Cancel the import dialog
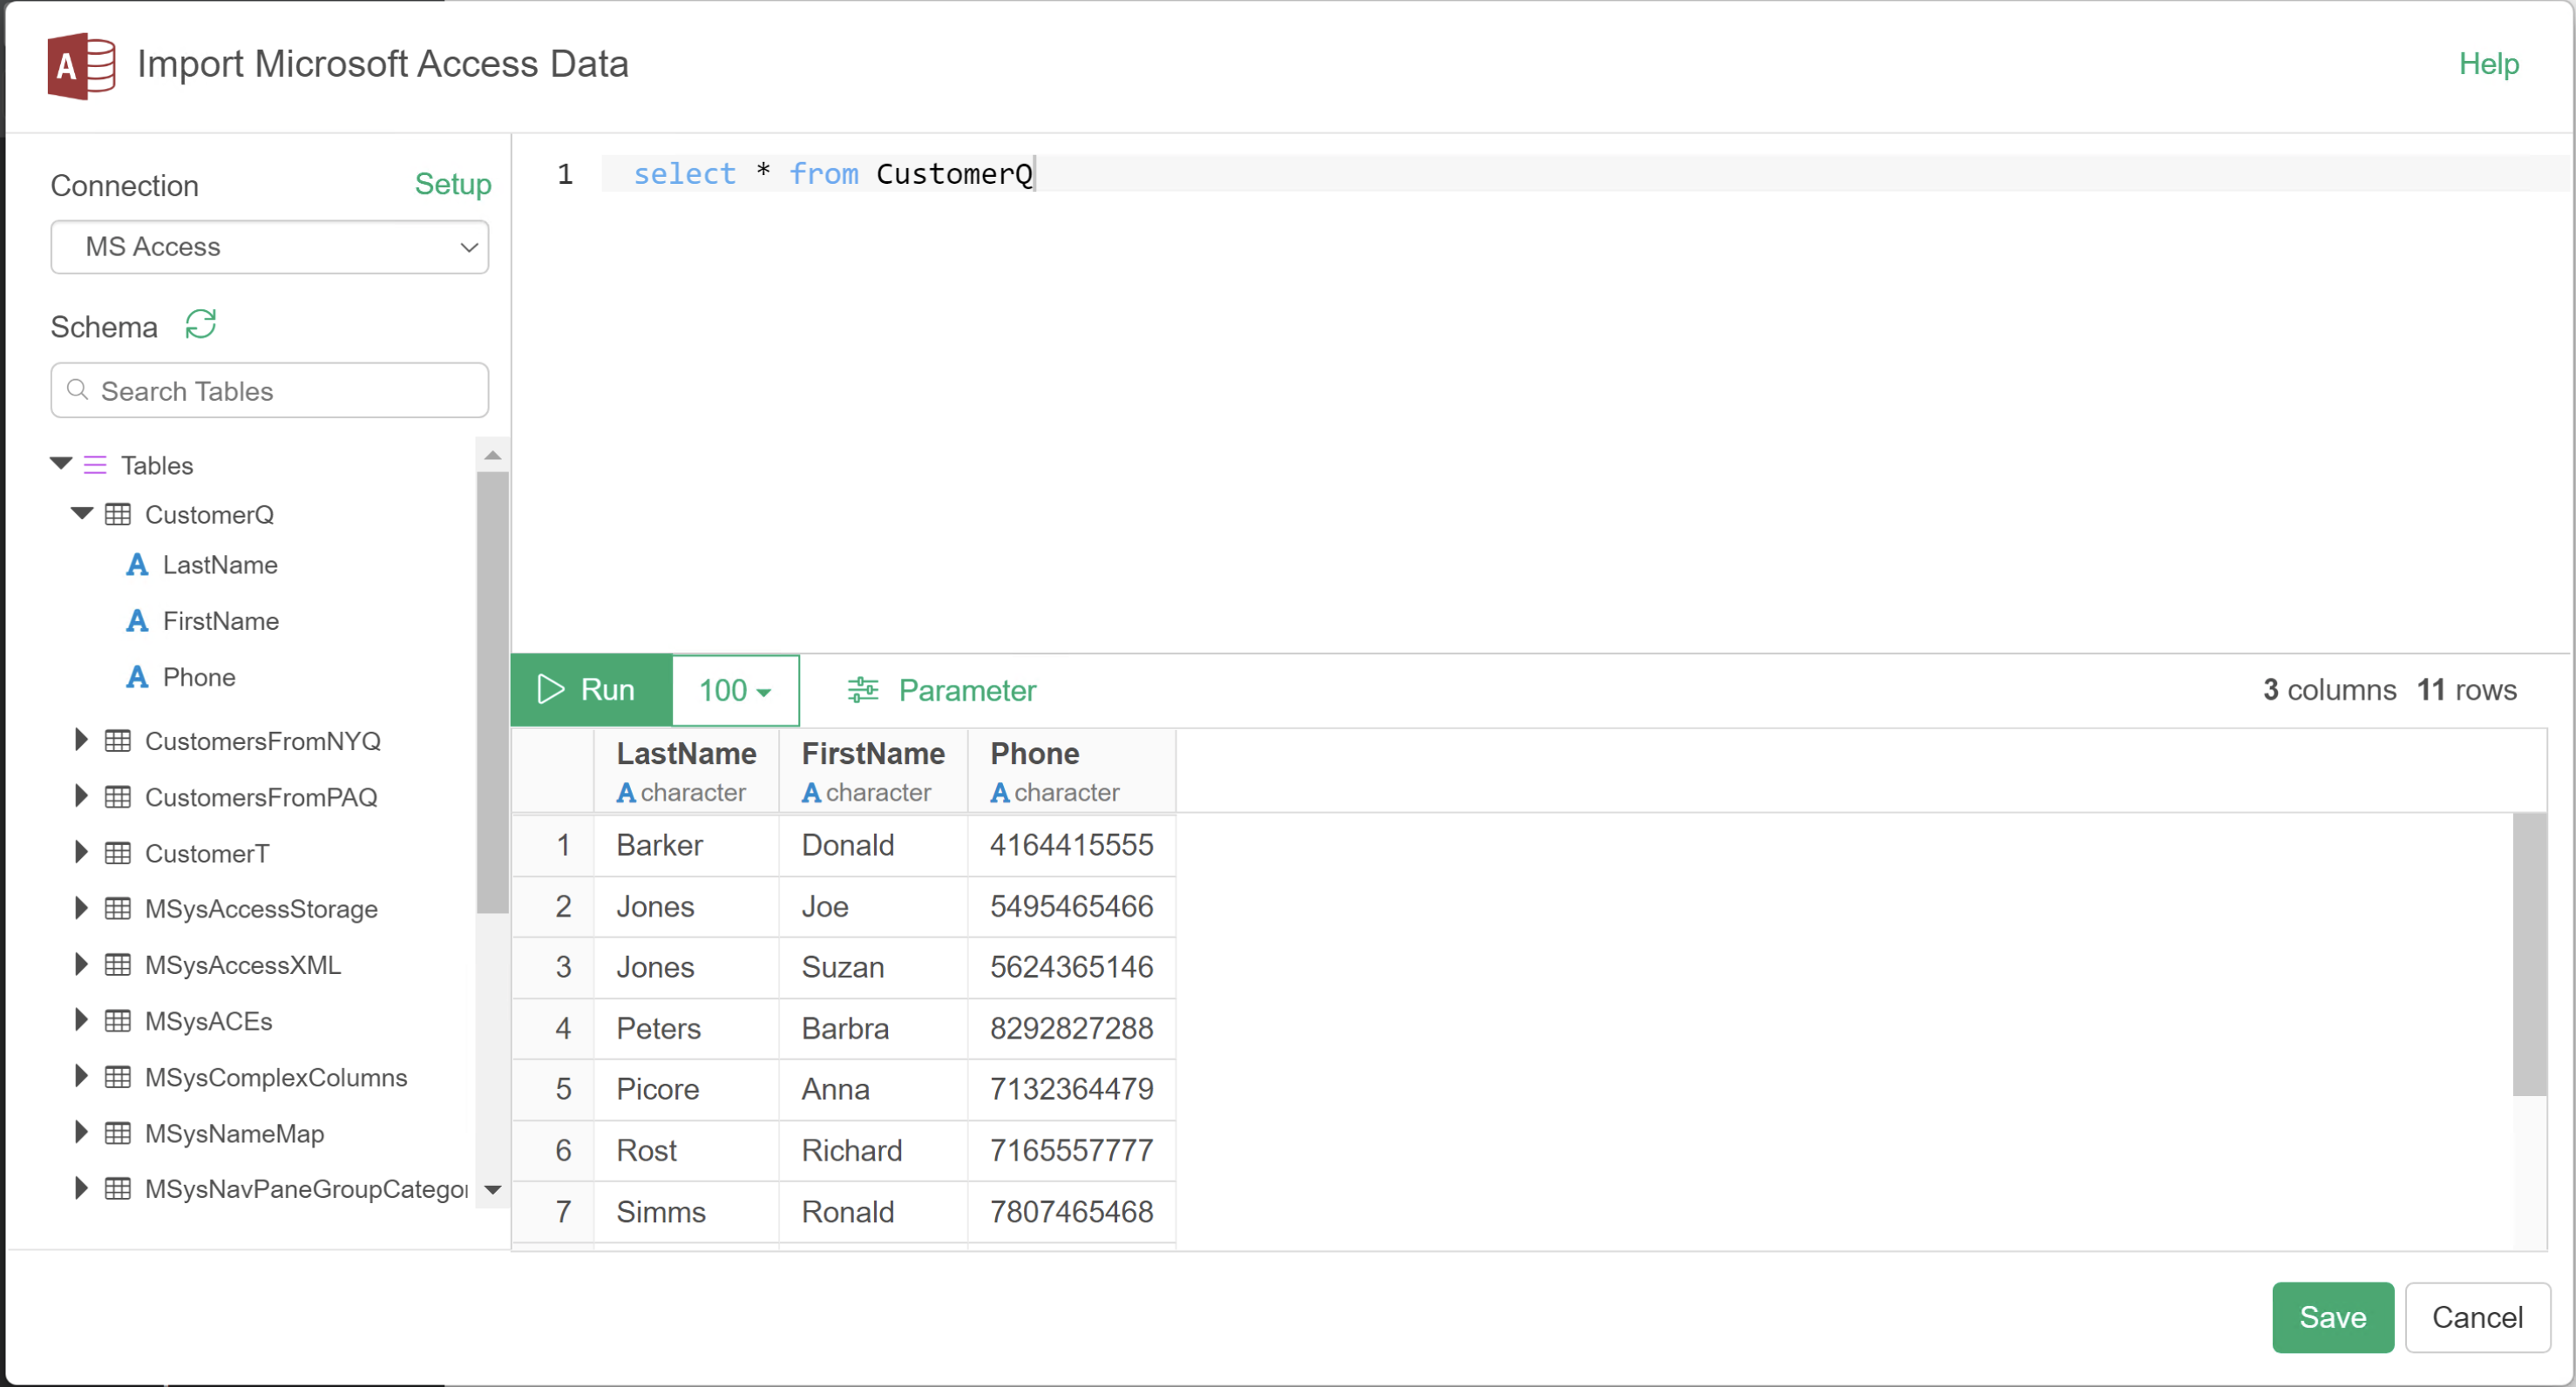 [x=2477, y=1317]
